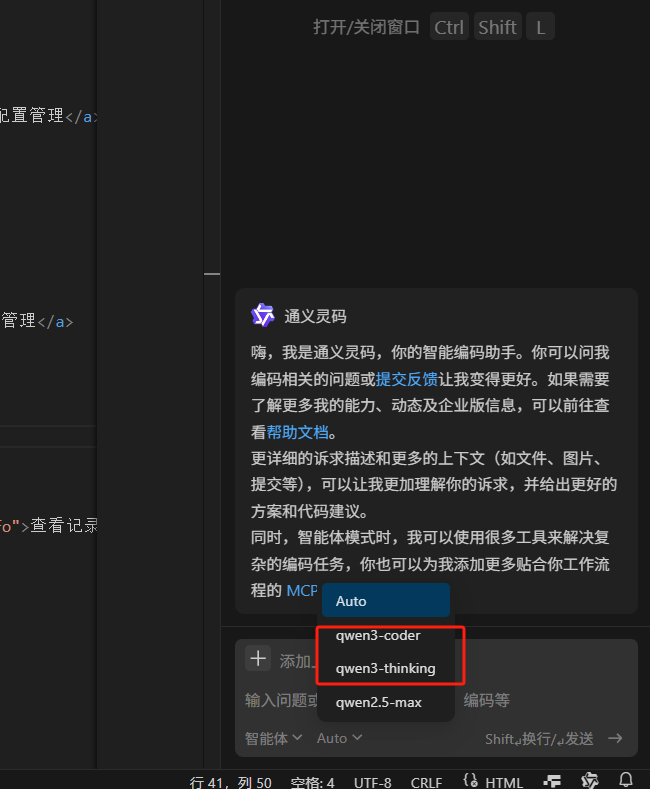
Task: Click the 空格: 4 indentation status
Action: coord(312,782)
